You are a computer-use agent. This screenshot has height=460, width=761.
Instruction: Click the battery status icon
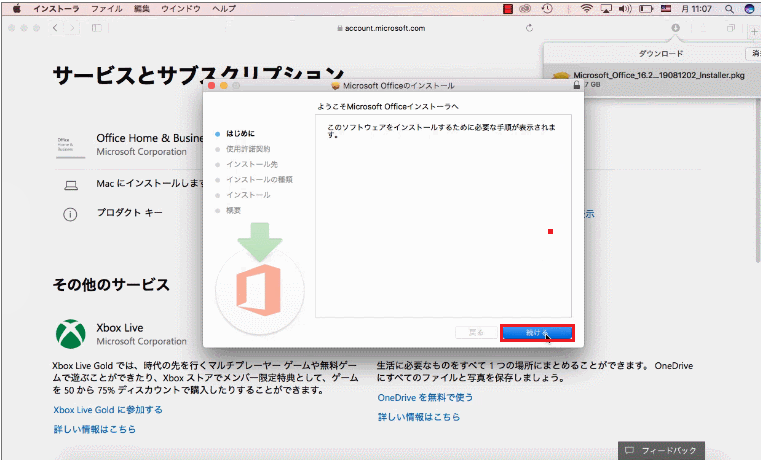pyautogui.click(x=645, y=9)
